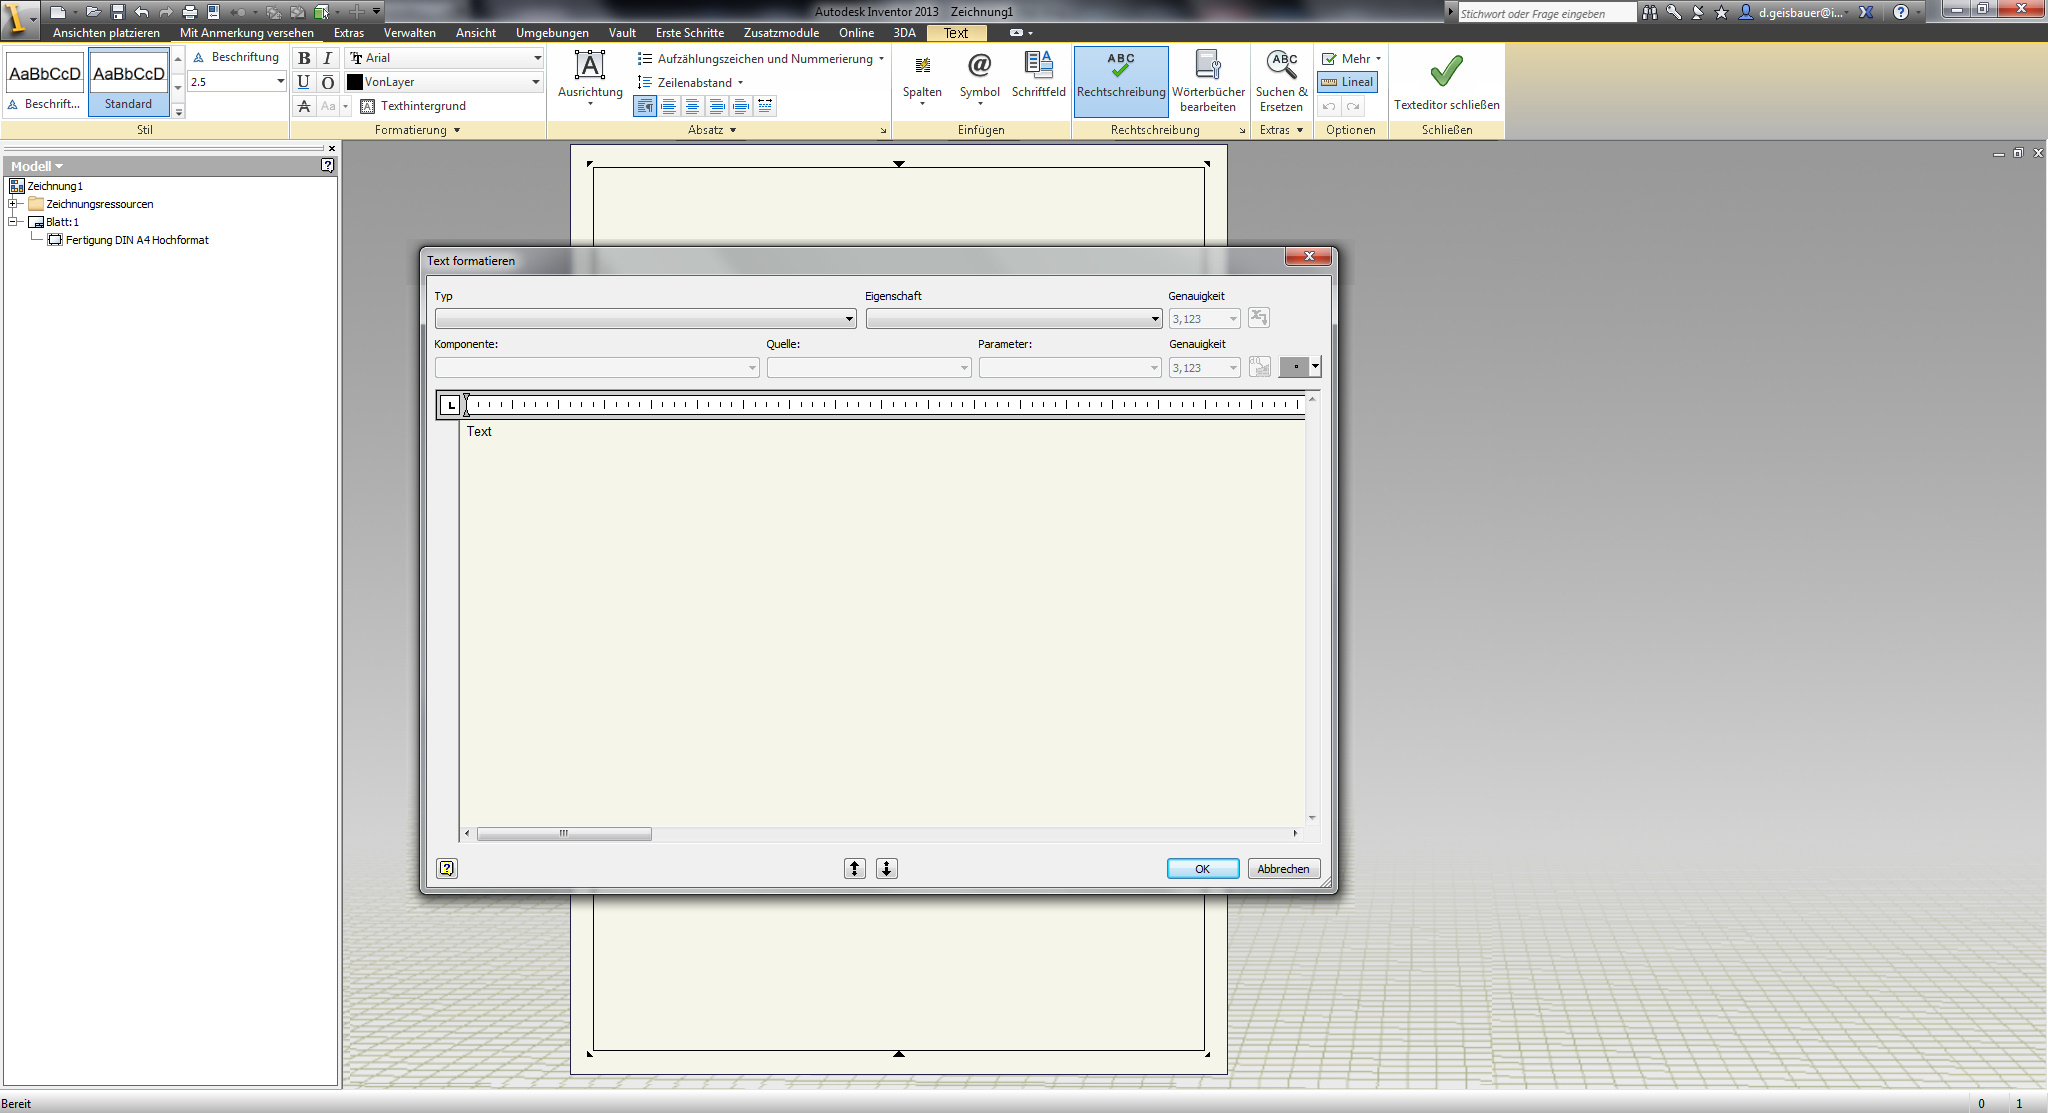This screenshot has width=2048, height=1113.
Task: Open the Ausrichtung text alignment tool
Action: pos(590,77)
